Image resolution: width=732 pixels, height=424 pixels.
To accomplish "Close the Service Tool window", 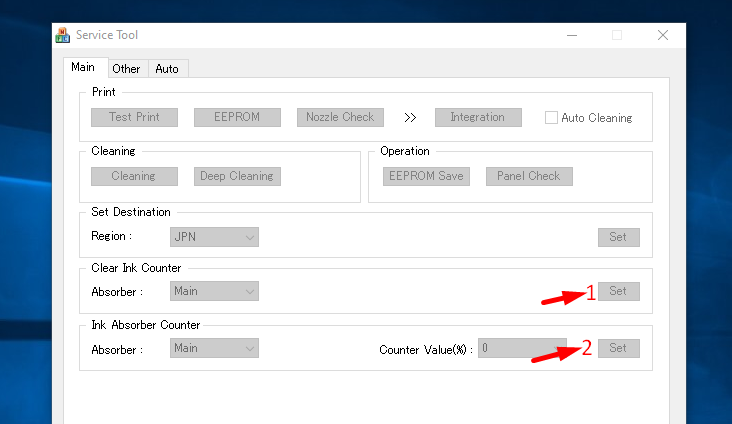I will tap(662, 35).
